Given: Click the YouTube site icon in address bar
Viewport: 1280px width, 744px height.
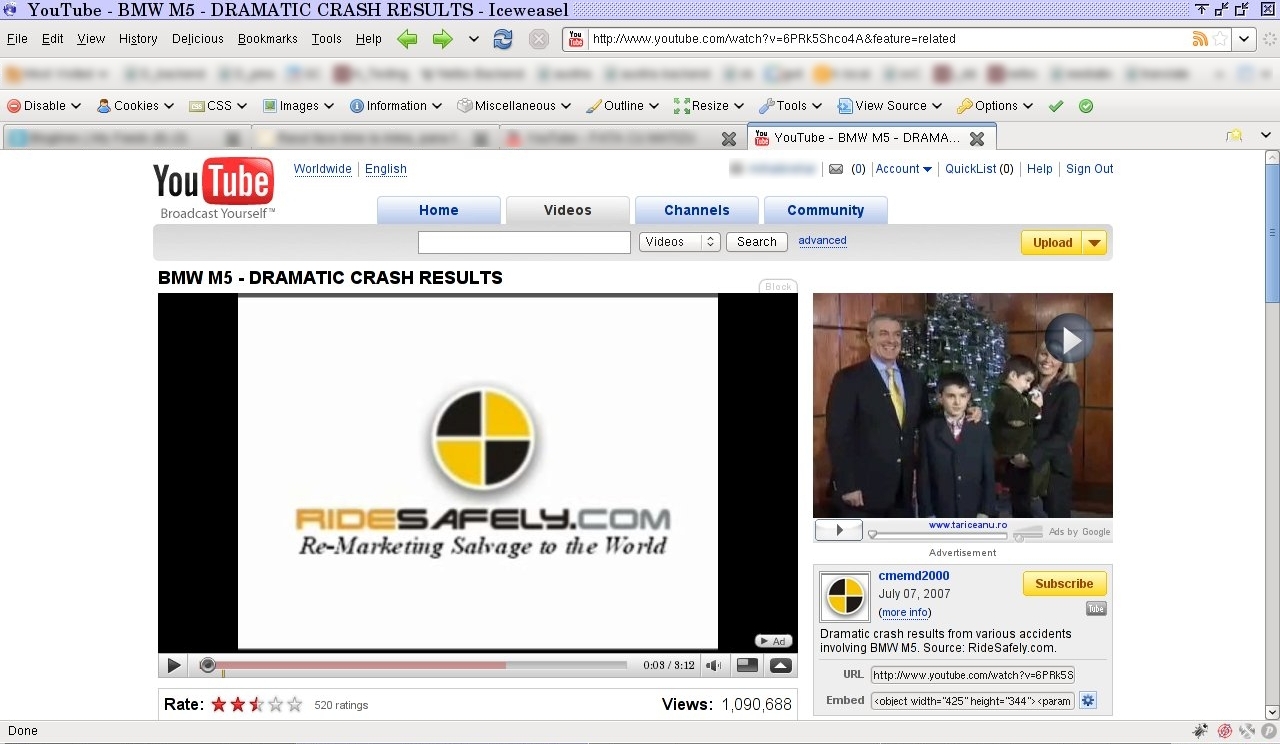Looking at the screenshot, I should coord(575,39).
